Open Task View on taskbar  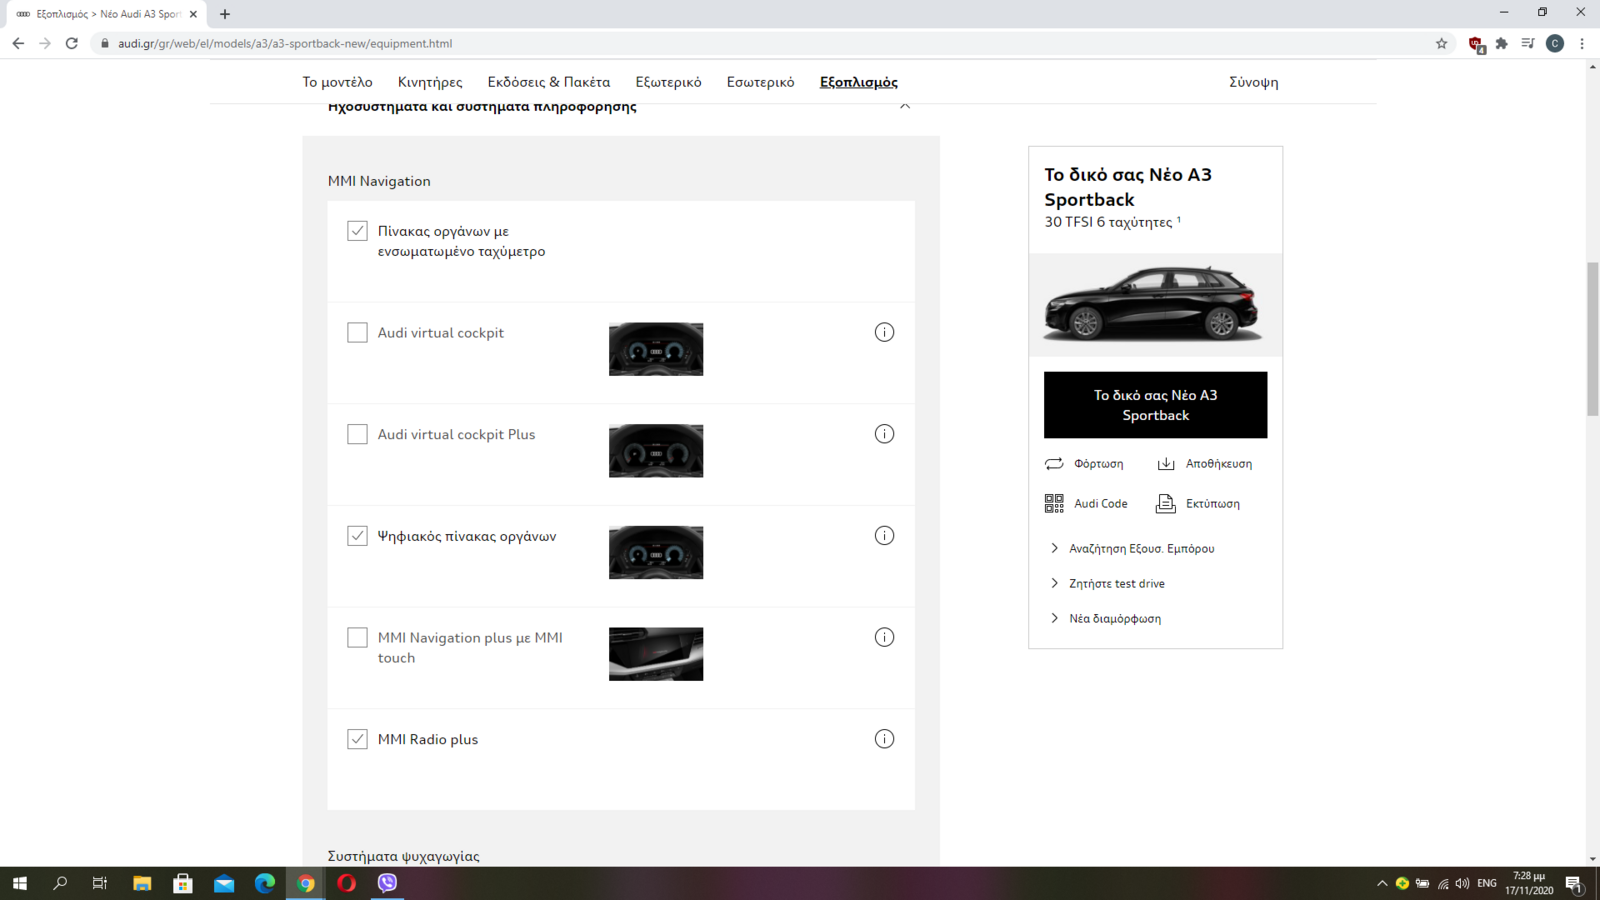point(100,883)
